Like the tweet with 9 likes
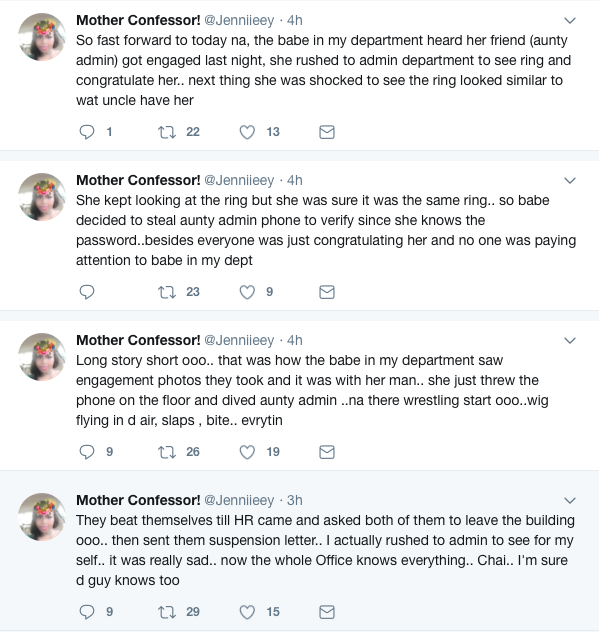This screenshot has height=632, width=599. (247, 292)
